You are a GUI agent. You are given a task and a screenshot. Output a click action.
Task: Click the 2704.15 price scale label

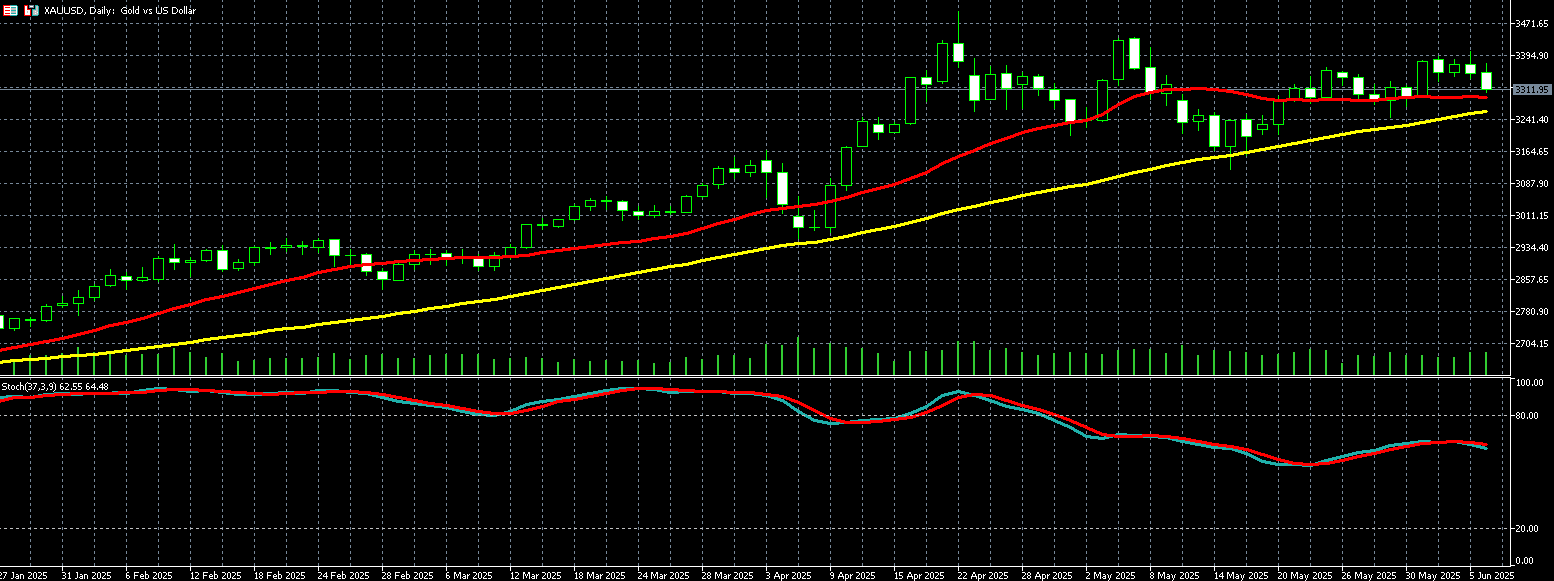(x=1531, y=343)
